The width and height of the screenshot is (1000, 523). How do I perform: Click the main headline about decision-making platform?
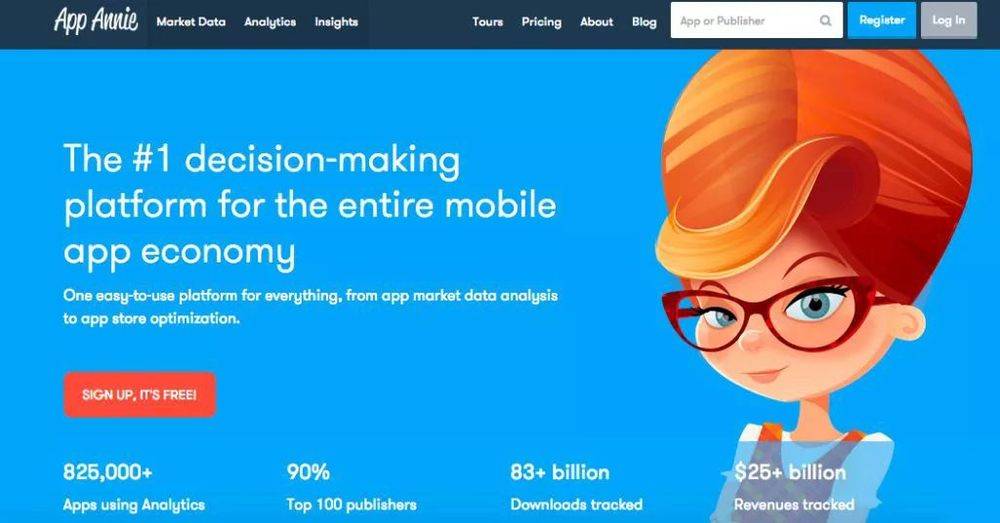click(x=310, y=205)
